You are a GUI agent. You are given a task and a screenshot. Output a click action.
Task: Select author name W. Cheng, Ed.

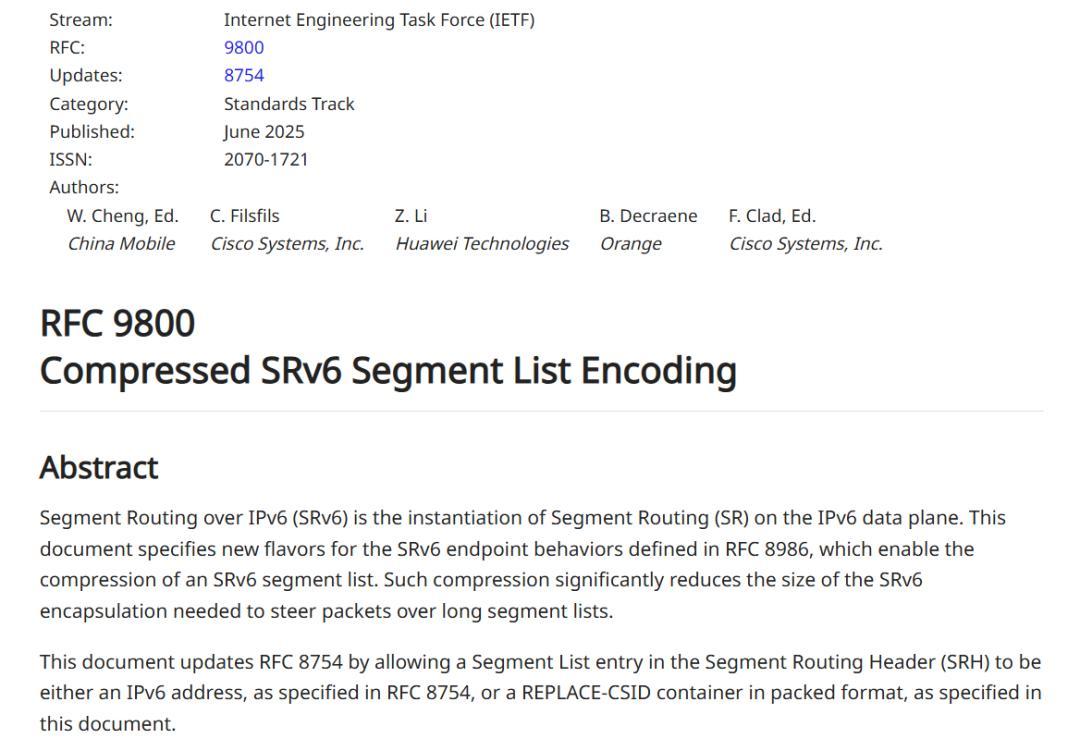coord(122,215)
